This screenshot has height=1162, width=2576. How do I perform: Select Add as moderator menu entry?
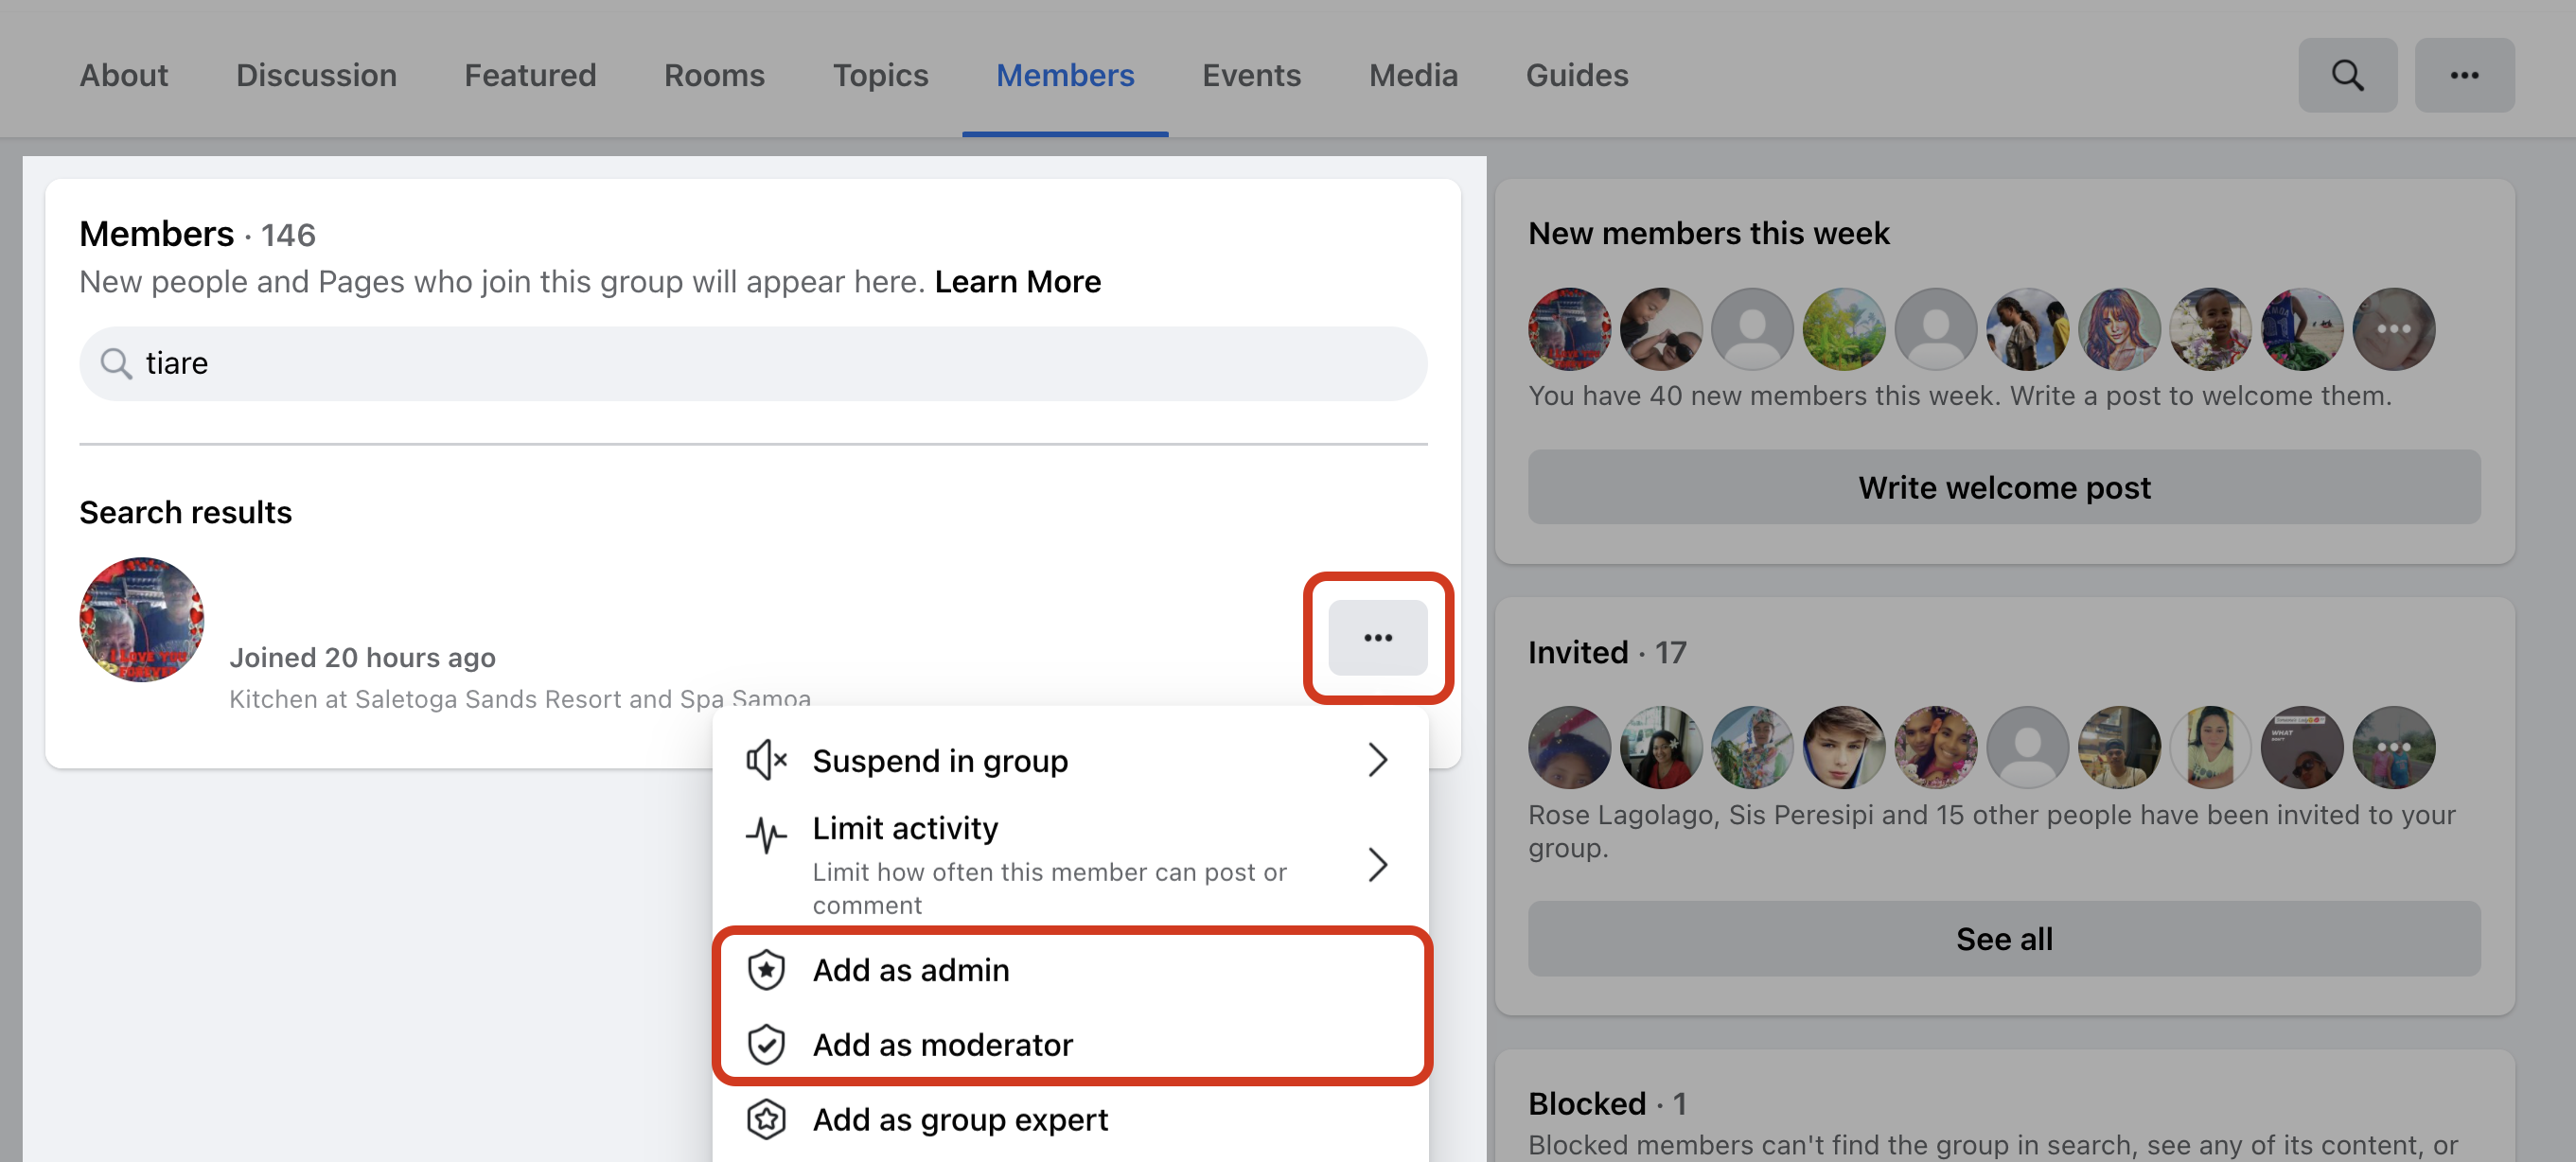tap(942, 1044)
